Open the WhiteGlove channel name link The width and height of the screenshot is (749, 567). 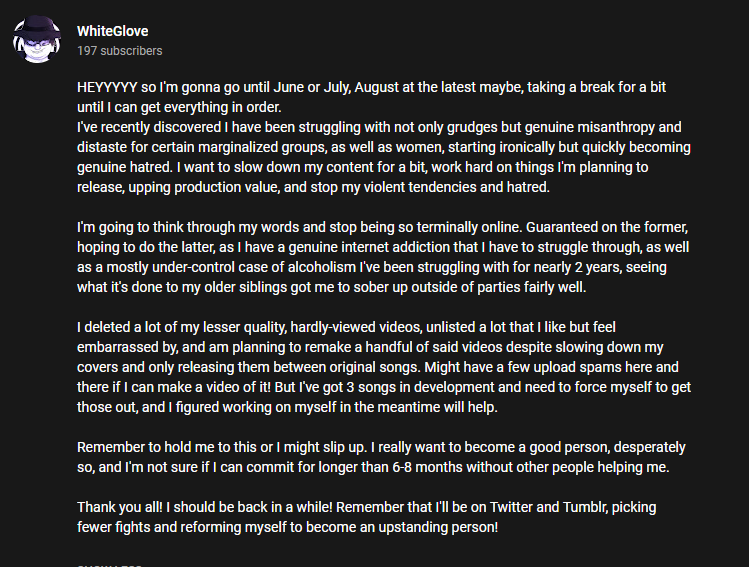coord(113,31)
